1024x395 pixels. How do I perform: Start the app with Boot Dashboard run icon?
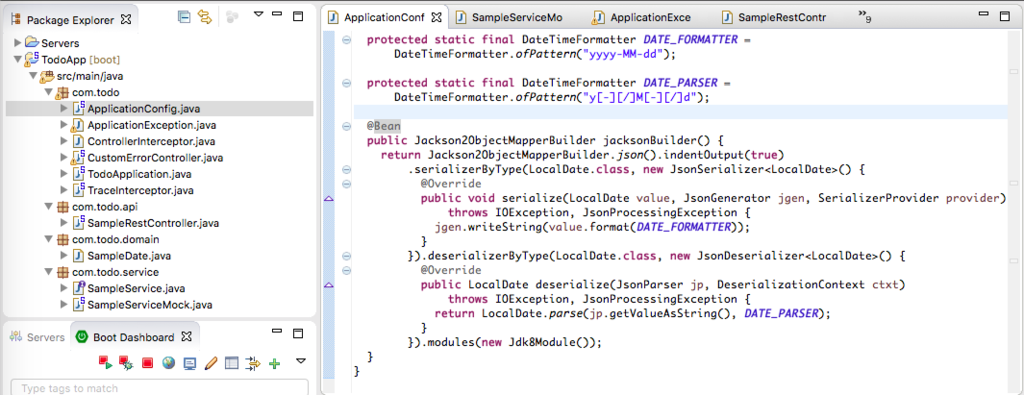tap(105, 362)
